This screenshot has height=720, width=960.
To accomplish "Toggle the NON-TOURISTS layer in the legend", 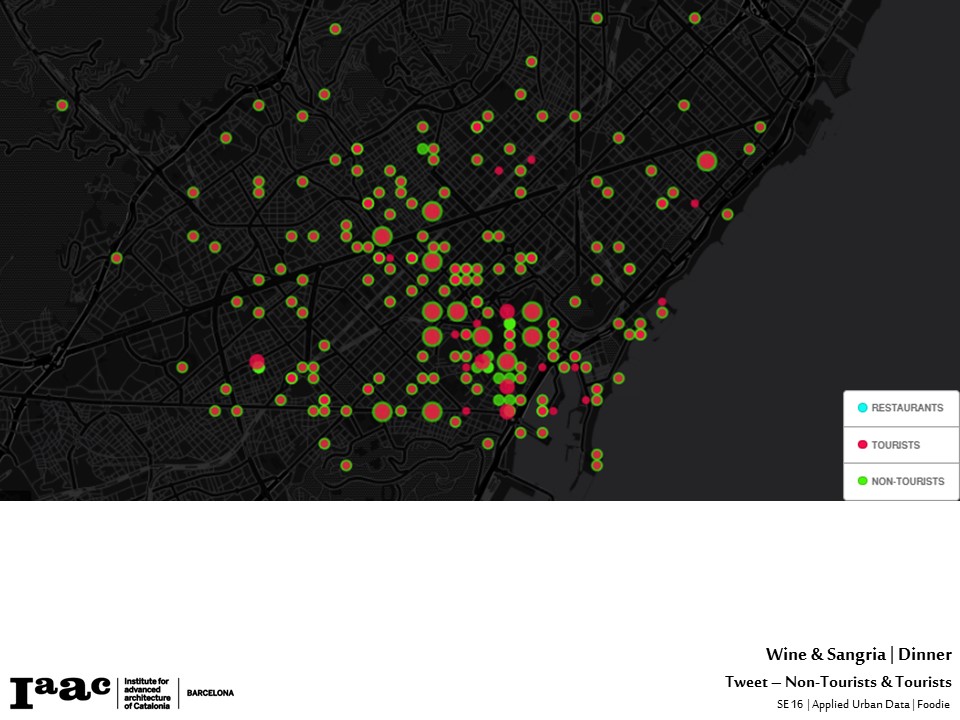I will (907, 481).
